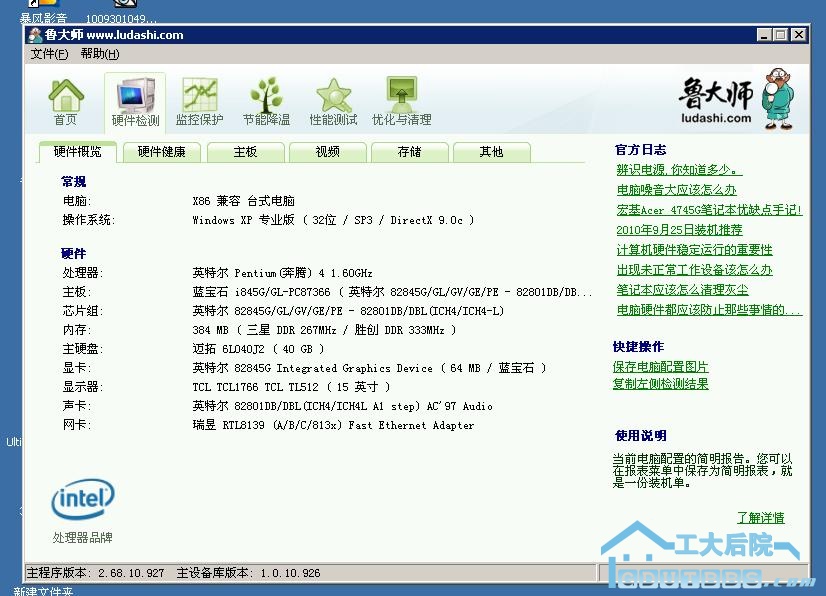
Task: Open the 监控保护 monitoring icon
Action: coord(200,102)
